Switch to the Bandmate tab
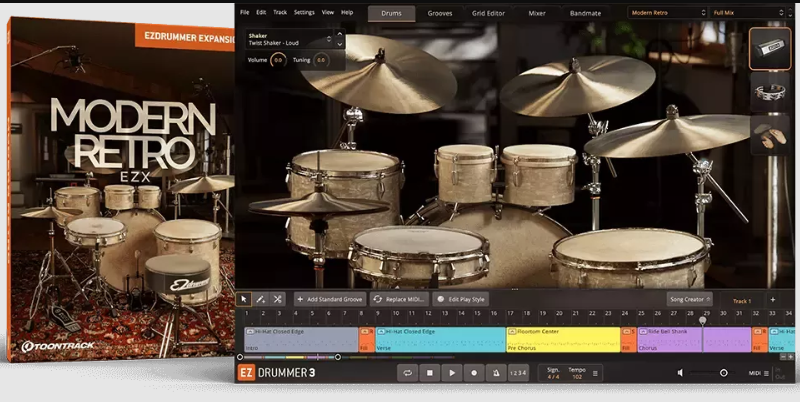The image size is (800, 402). [x=585, y=13]
